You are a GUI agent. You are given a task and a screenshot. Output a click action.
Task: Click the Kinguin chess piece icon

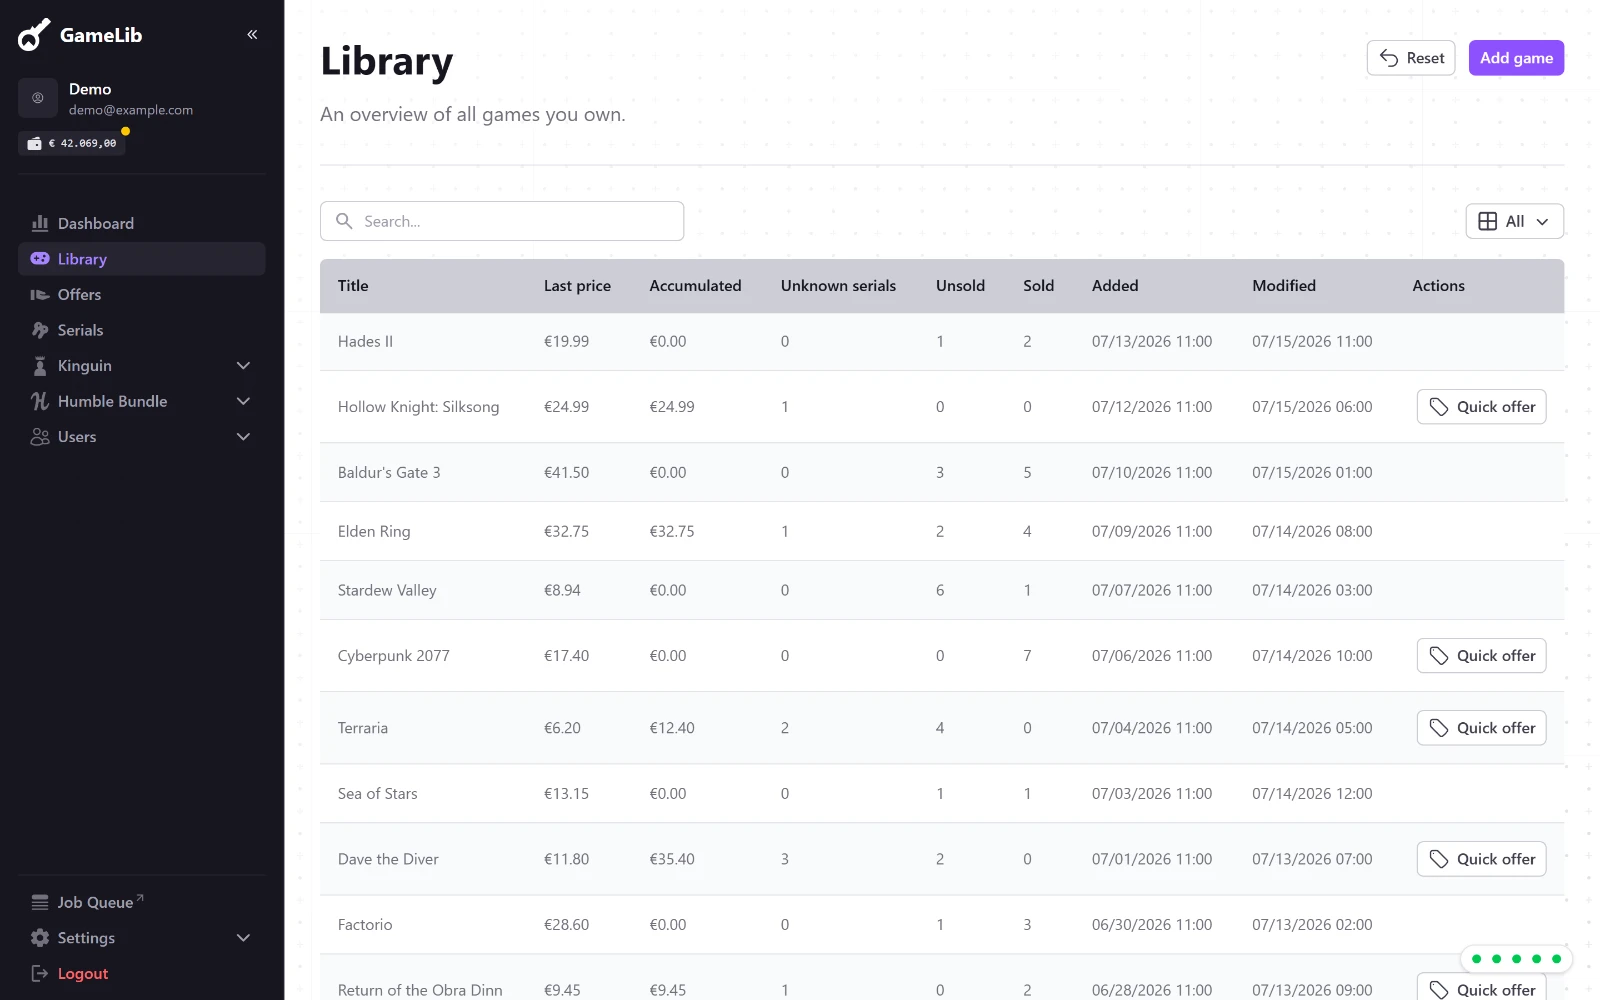click(40, 366)
